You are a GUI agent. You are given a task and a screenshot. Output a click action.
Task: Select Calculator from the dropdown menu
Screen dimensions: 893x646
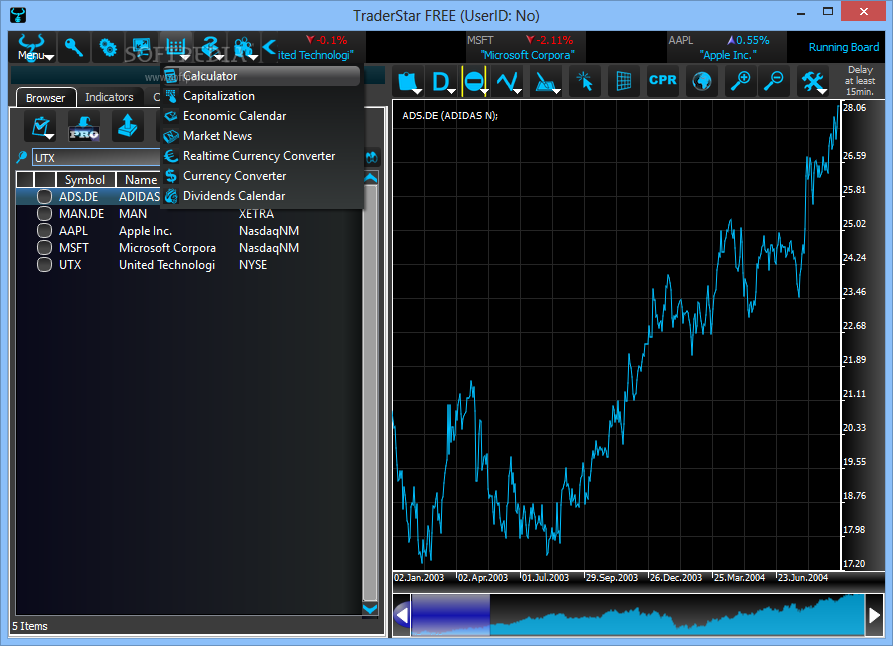tap(262, 76)
